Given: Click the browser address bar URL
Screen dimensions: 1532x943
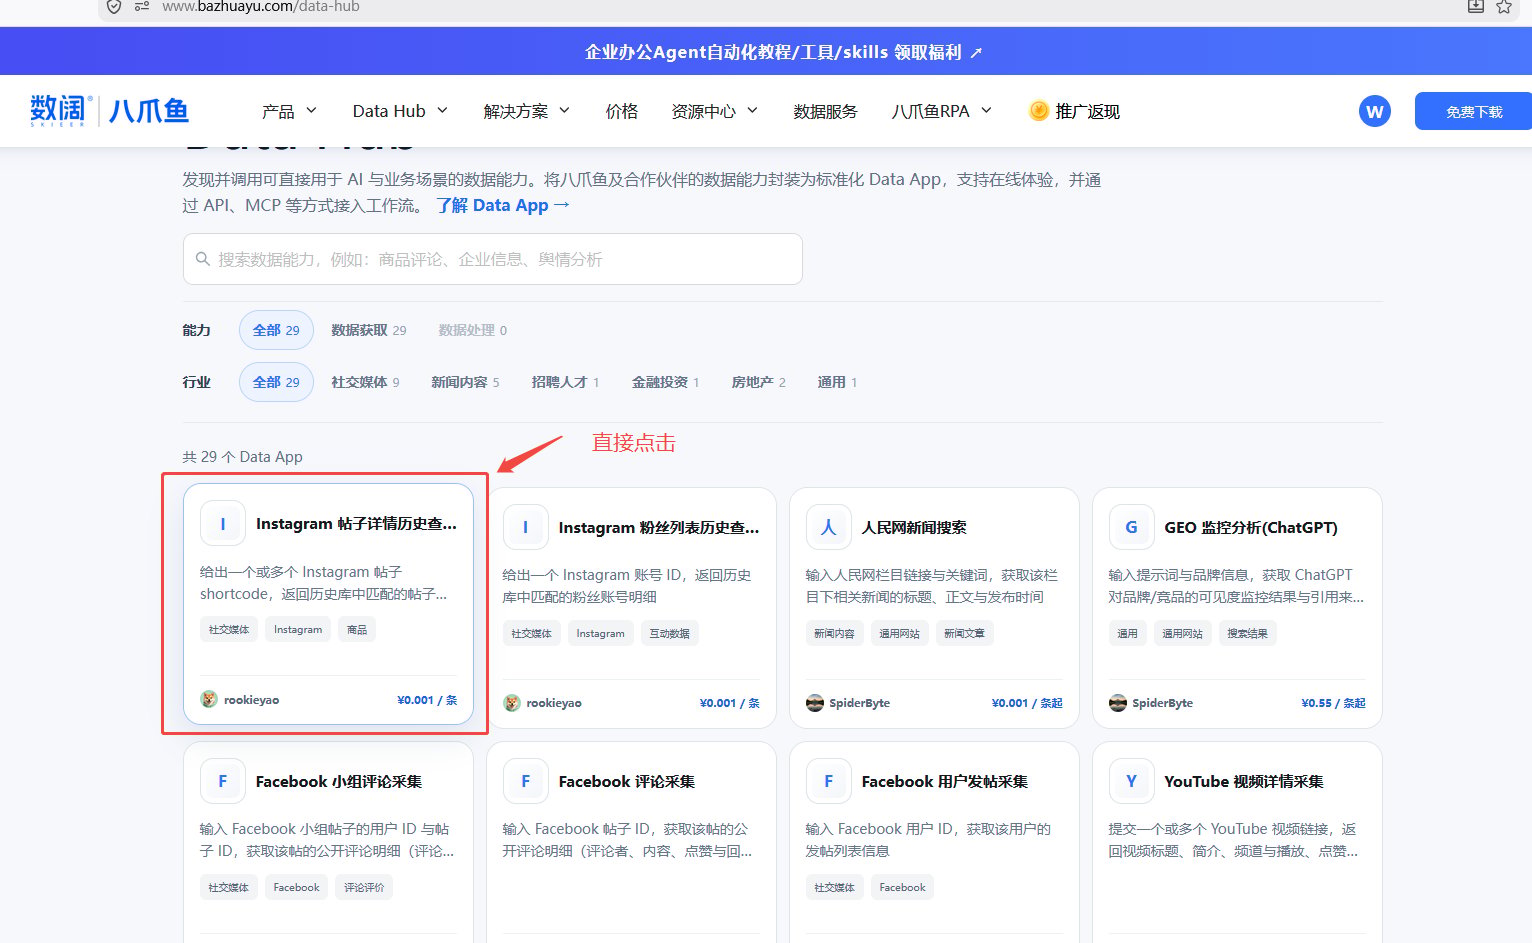Looking at the screenshot, I should (x=261, y=7).
